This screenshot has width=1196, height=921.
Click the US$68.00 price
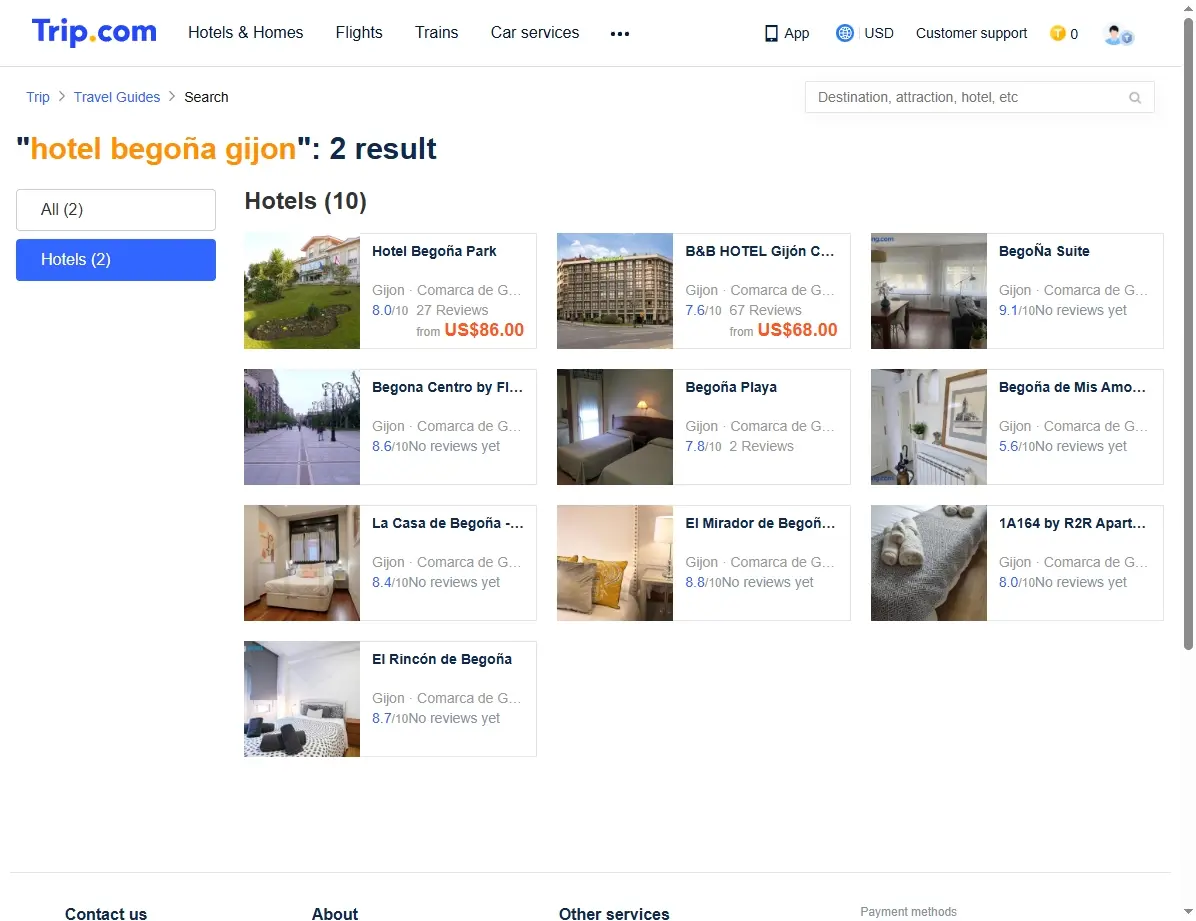(797, 330)
